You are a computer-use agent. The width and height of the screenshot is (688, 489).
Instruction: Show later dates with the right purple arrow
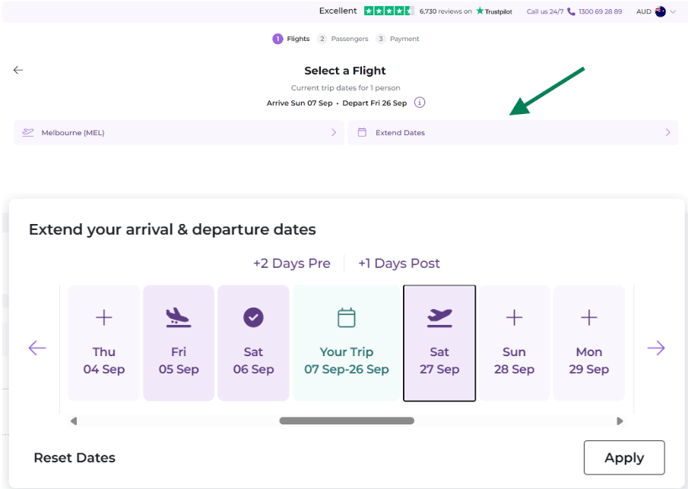(x=656, y=348)
